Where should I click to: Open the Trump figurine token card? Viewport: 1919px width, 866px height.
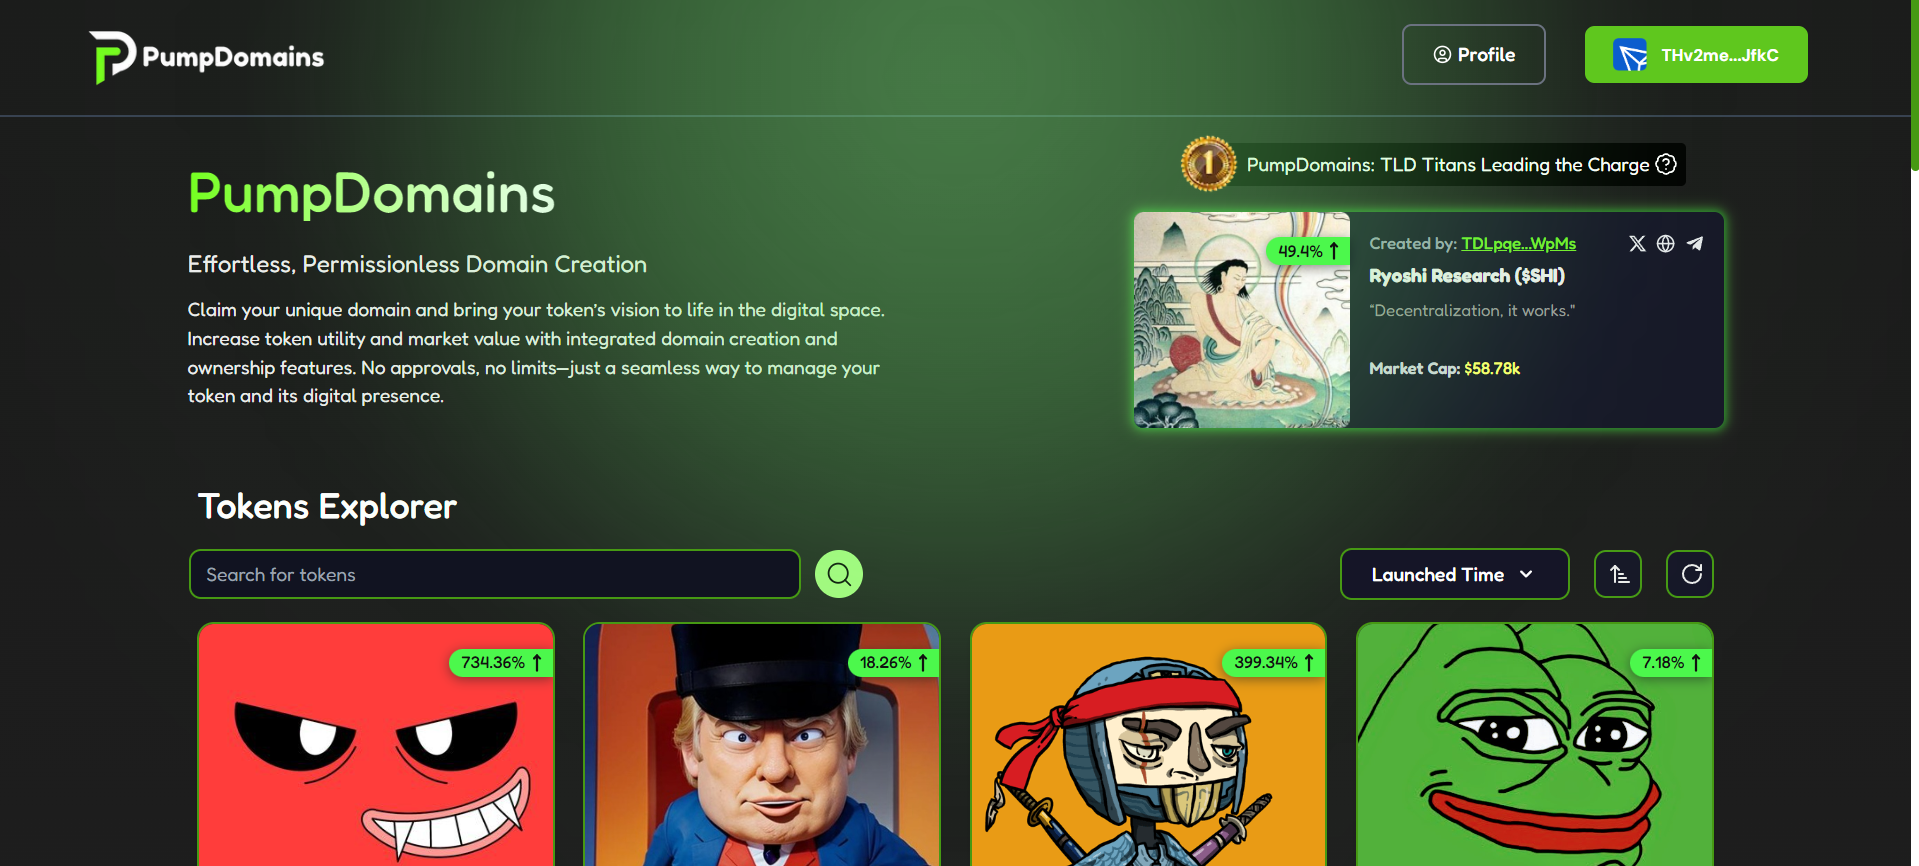[762, 745]
